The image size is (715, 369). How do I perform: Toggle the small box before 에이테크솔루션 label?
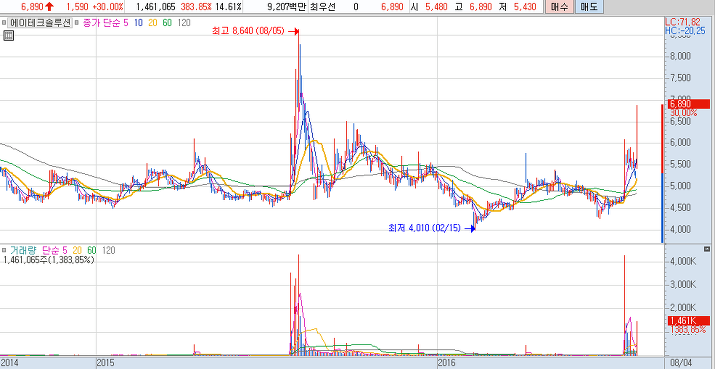4,22
